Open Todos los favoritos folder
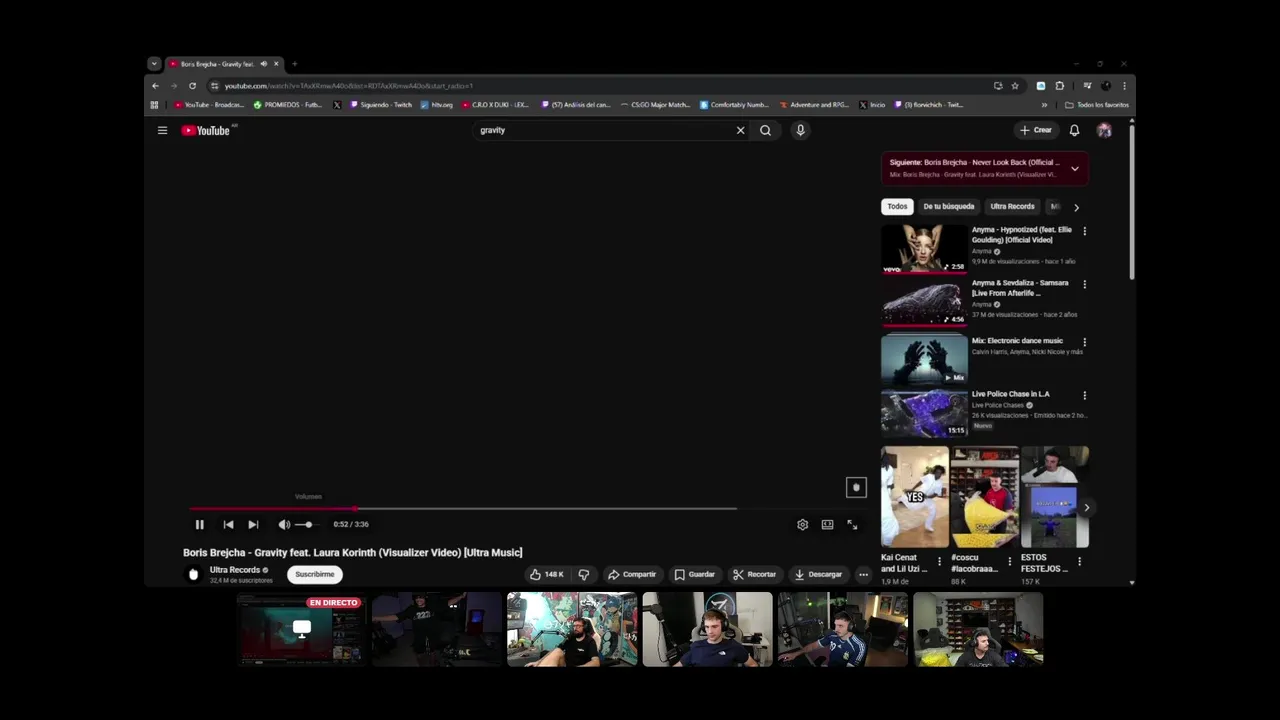Viewport: 1280px width, 720px height. [x=1097, y=105]
